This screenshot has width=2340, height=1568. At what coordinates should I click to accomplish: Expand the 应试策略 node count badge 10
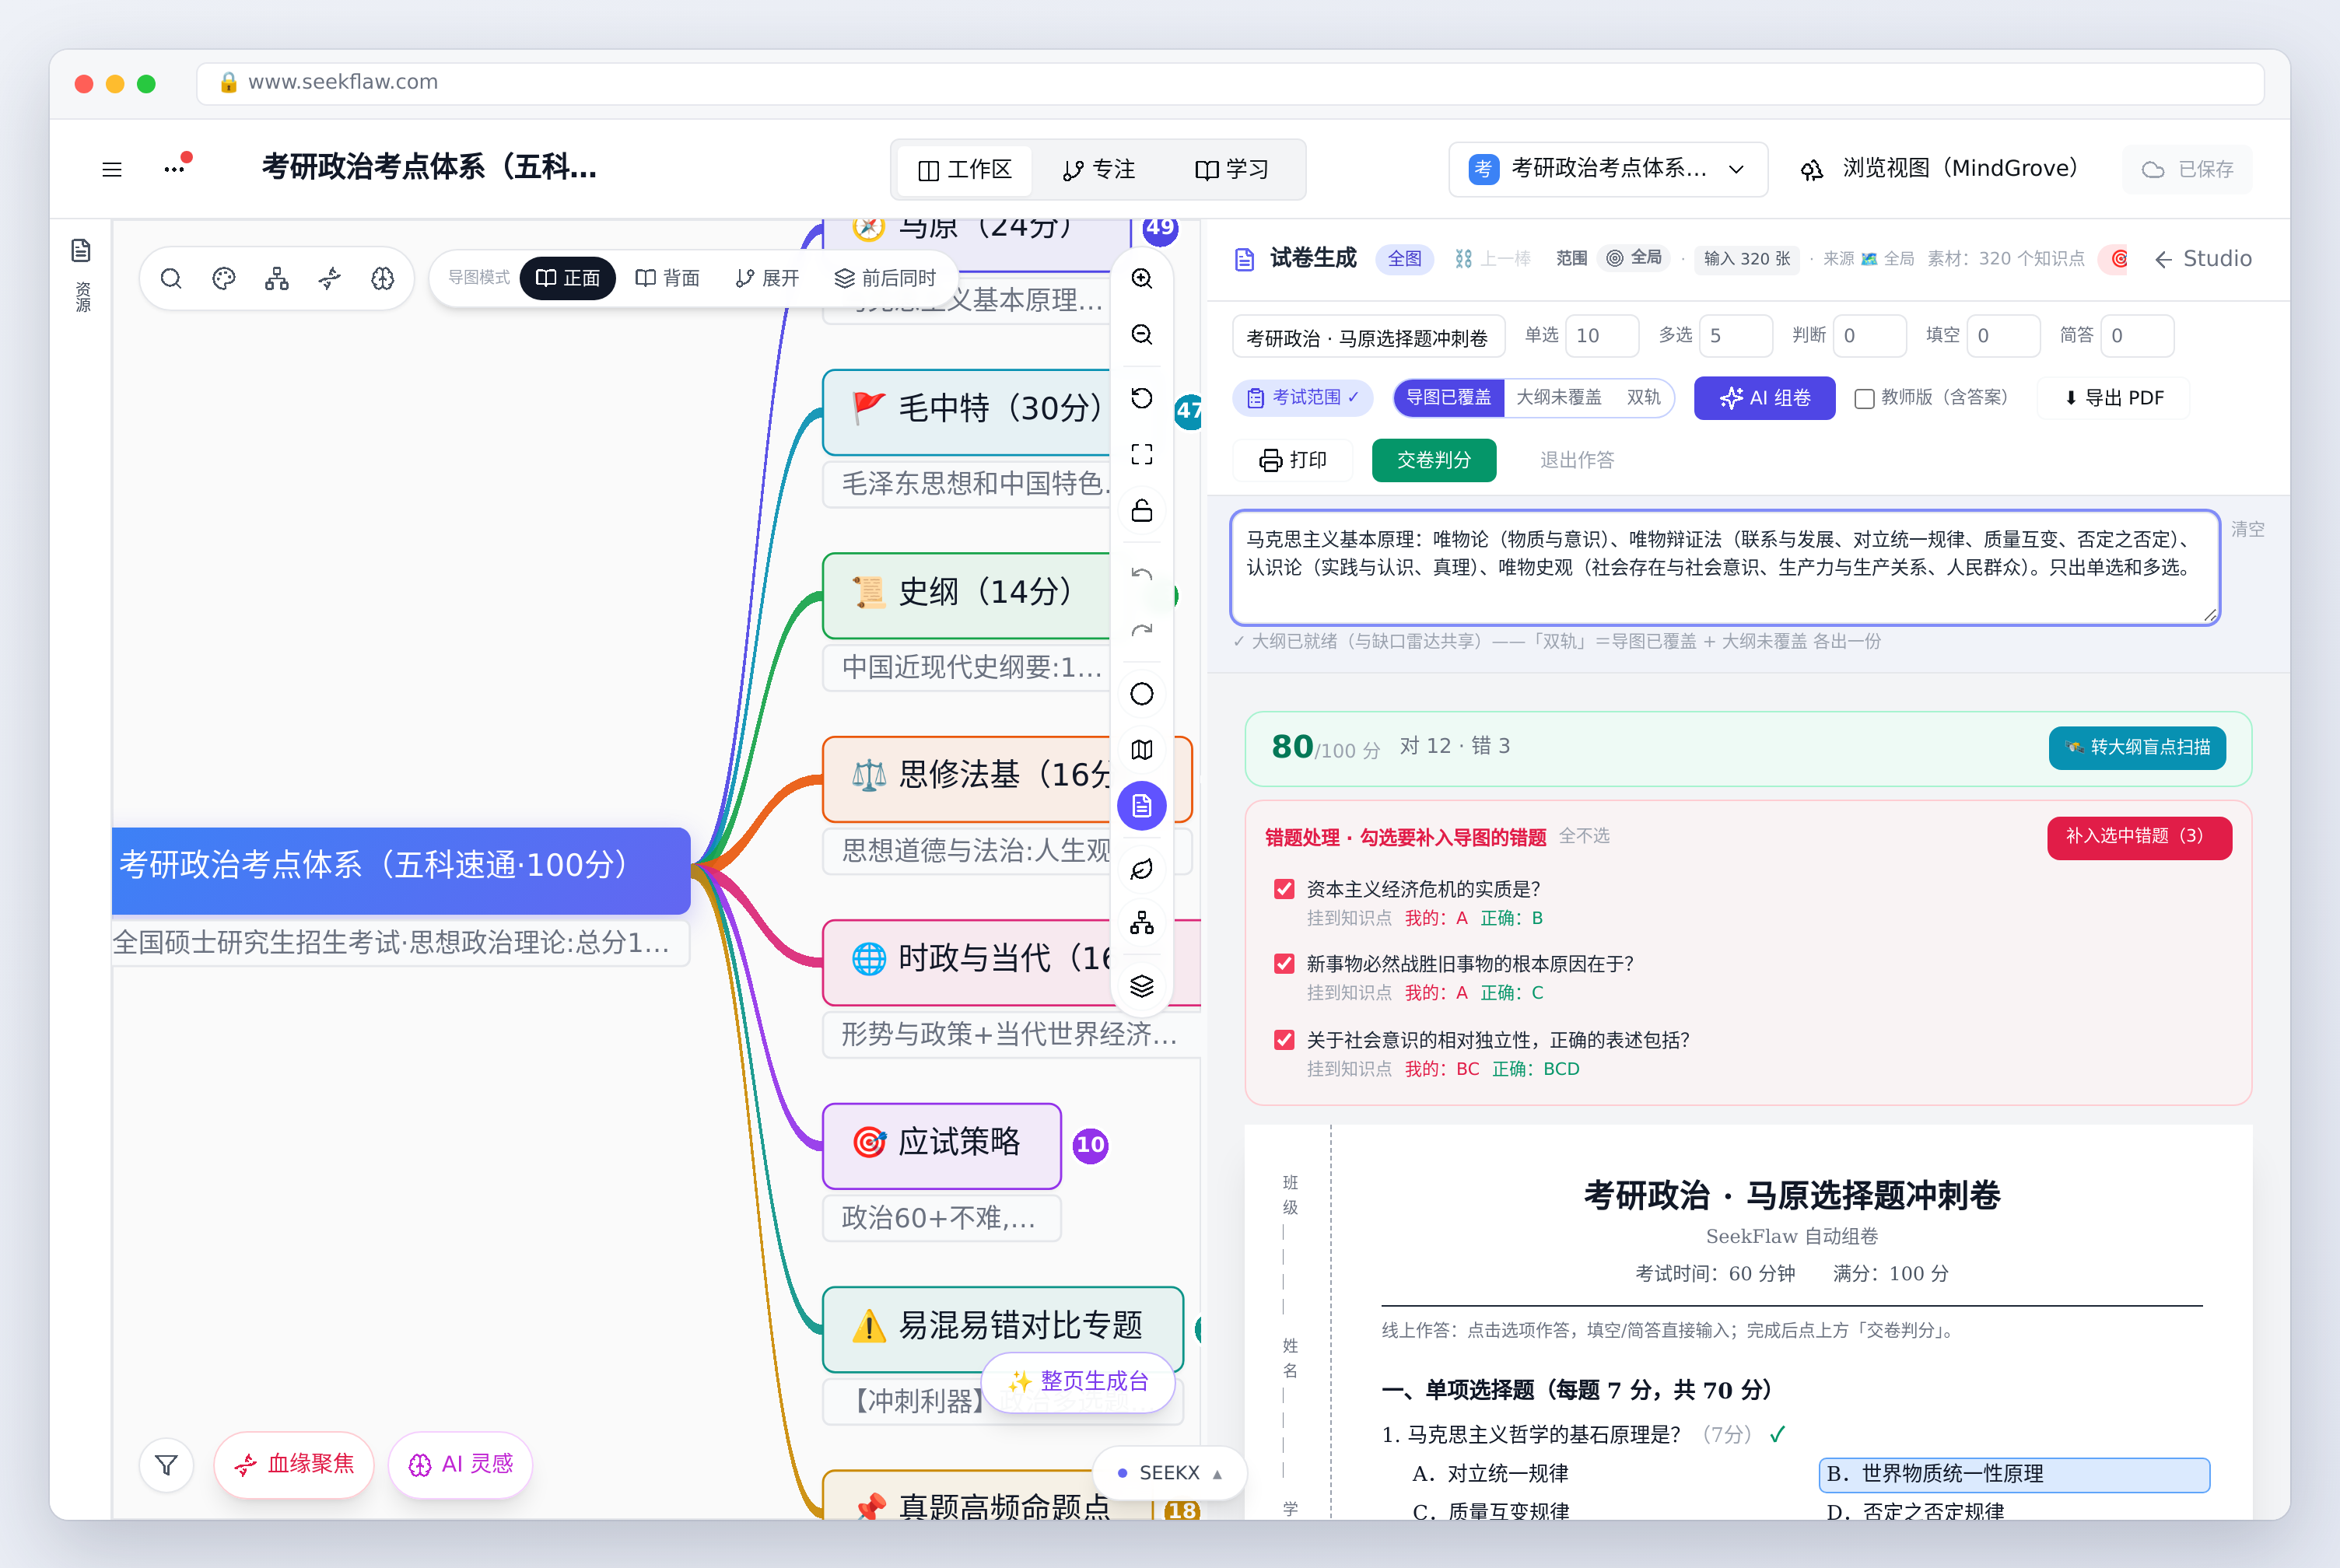[x=1090, y=1144]
